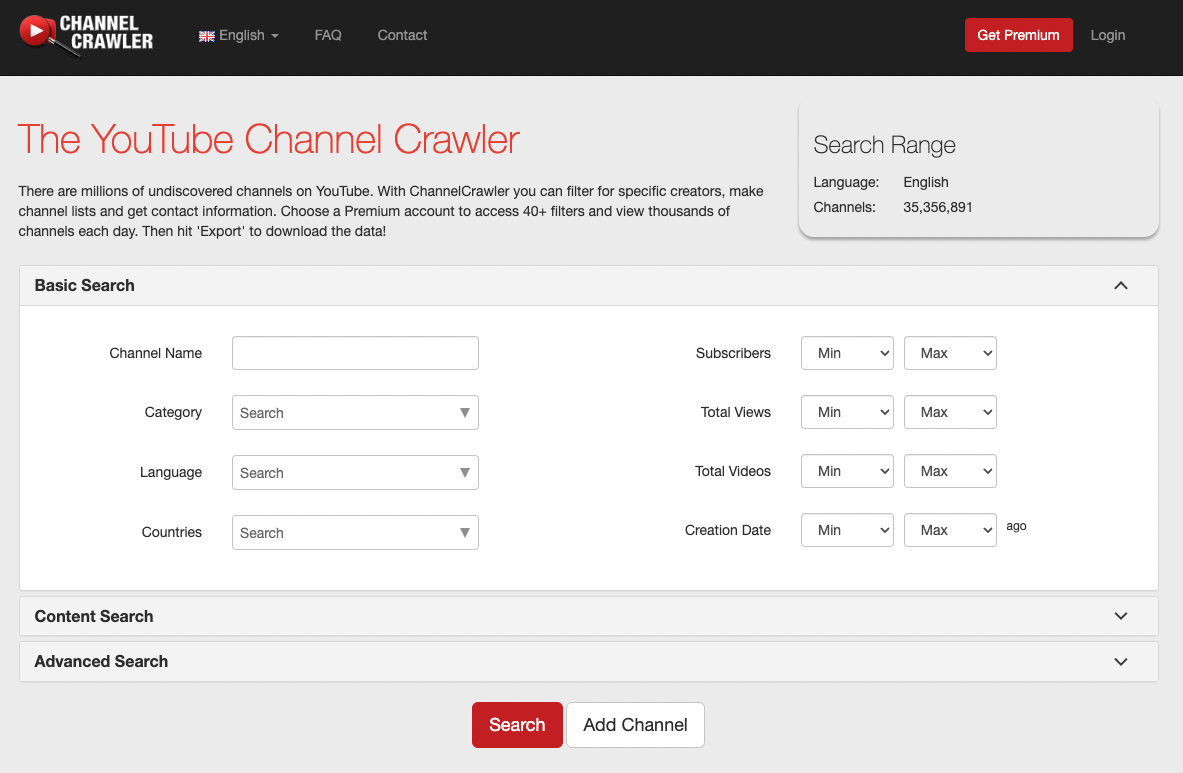Open the Countries search dropdown
The width and height of the screenshot is (1183, 773).
(354, 532)
